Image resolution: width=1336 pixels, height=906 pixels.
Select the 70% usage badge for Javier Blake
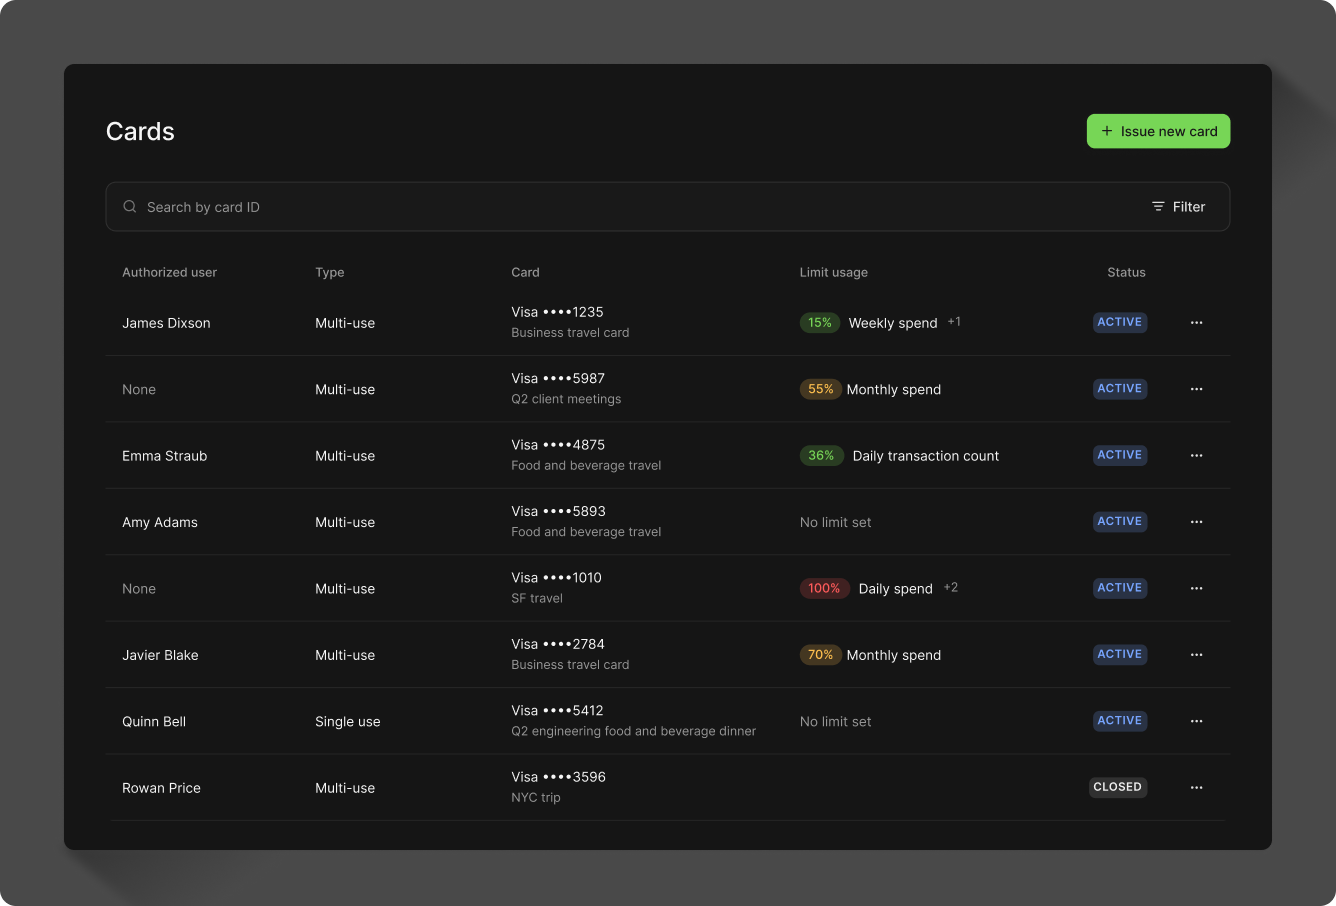(820, 655)
